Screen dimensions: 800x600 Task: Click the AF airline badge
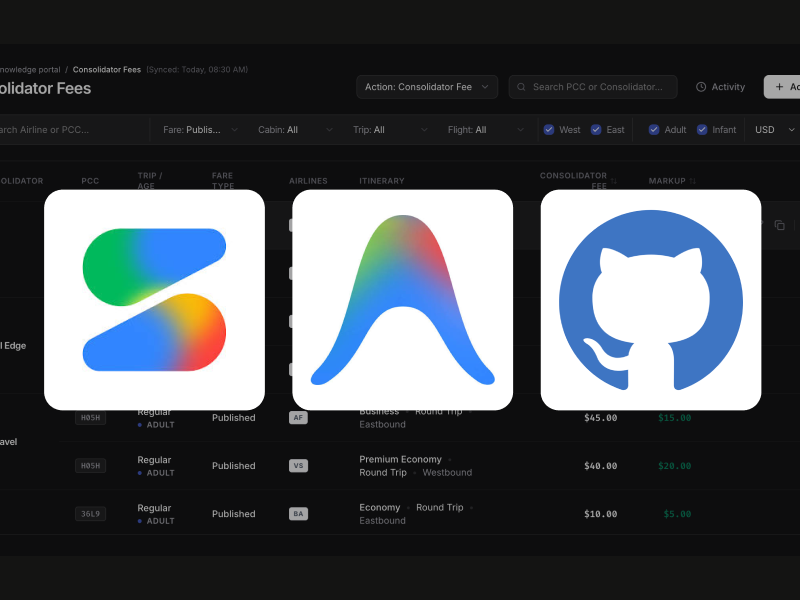(x=298, y=417)
